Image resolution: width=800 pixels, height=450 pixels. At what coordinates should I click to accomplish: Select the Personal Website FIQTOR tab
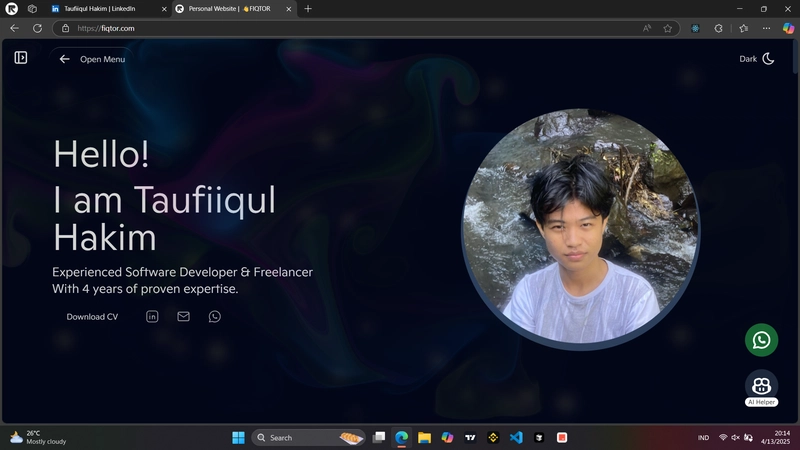[x=234, y=9]
